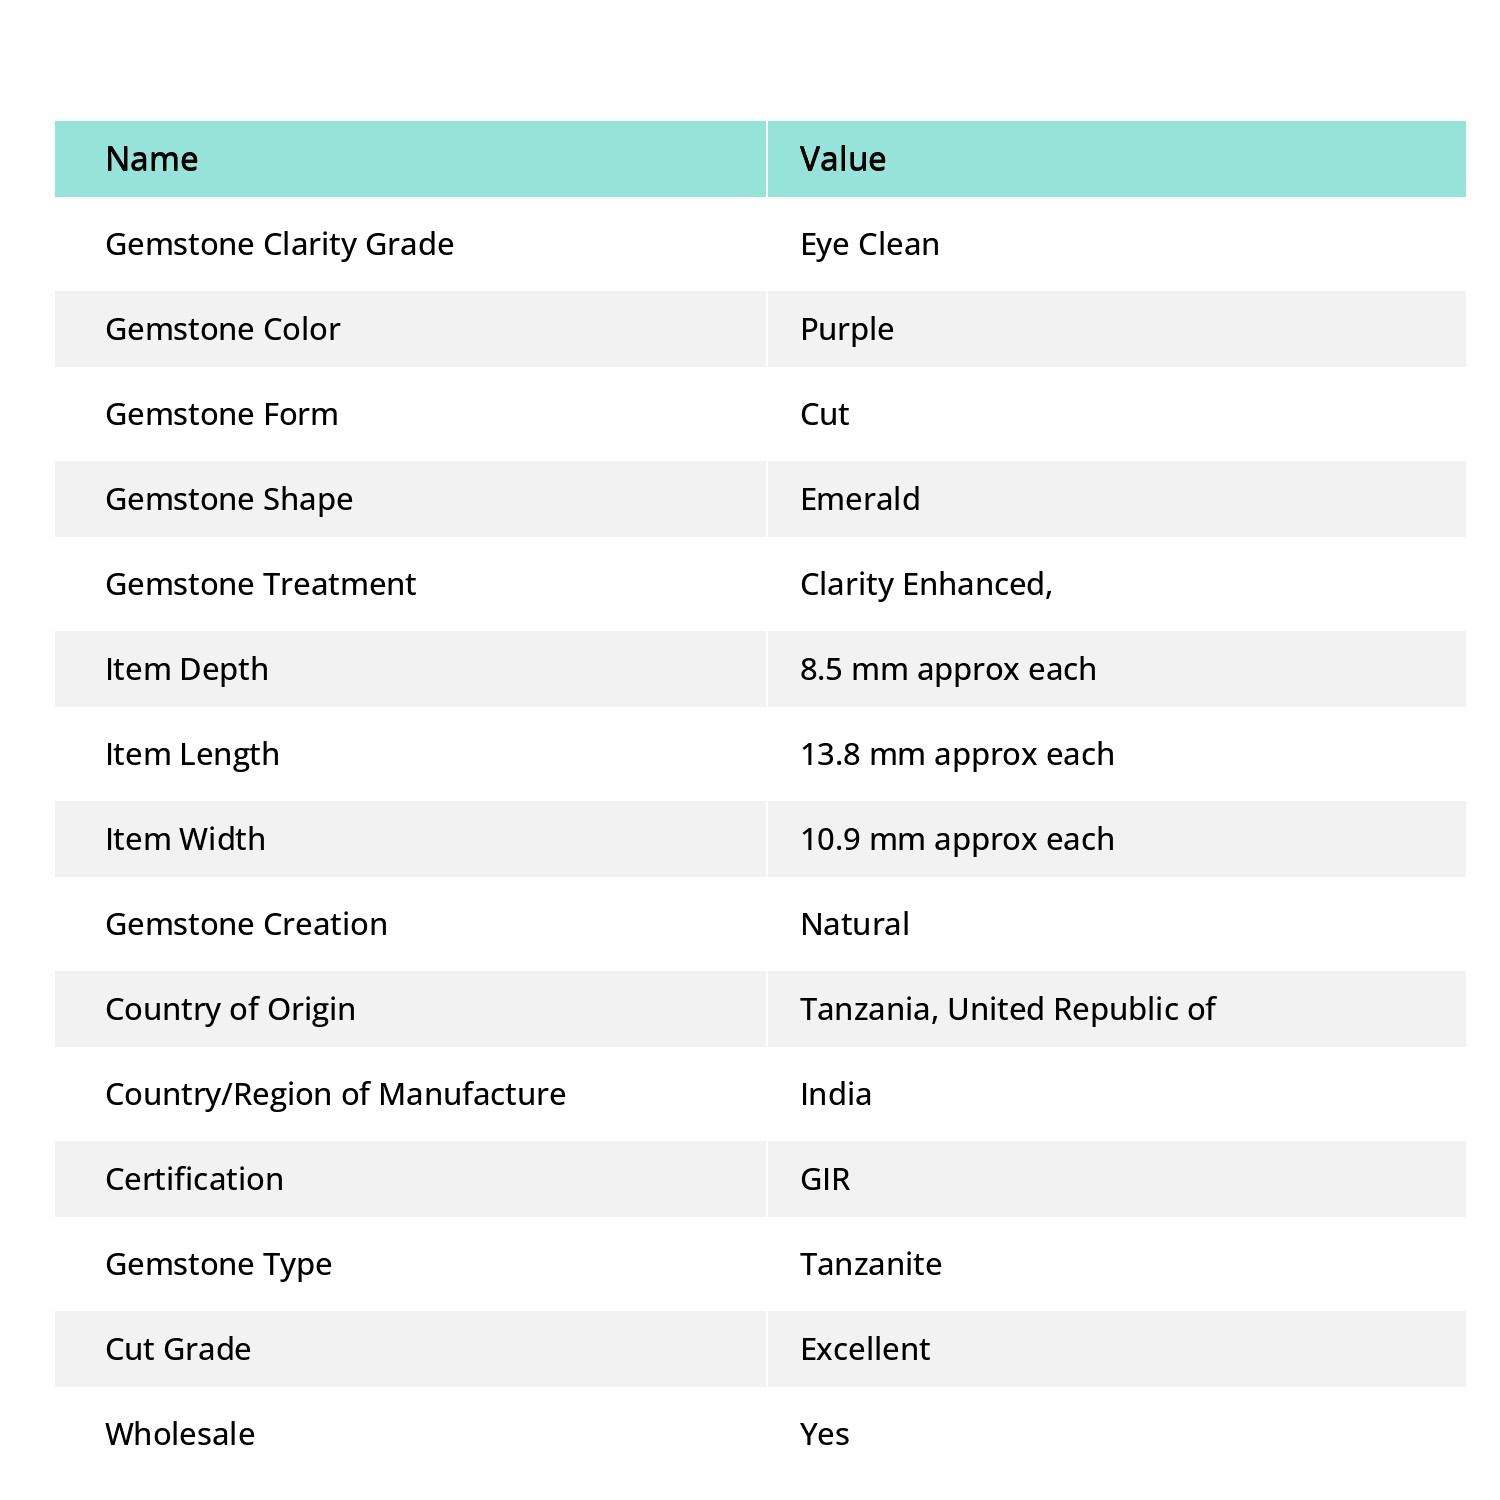The height and width of the screenshot is (1500, 1500).
Task: Click the Value column header
Action: point(843,159)
